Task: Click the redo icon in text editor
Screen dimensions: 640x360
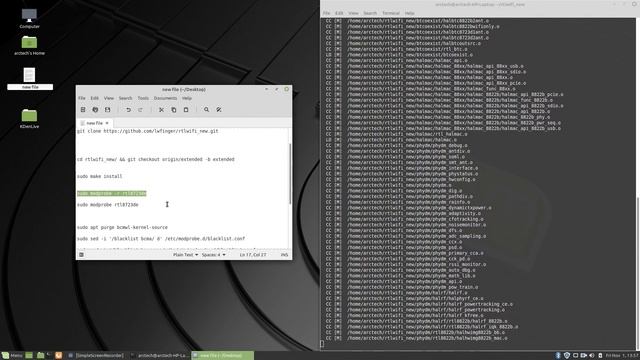Action: tap(140, 109)
